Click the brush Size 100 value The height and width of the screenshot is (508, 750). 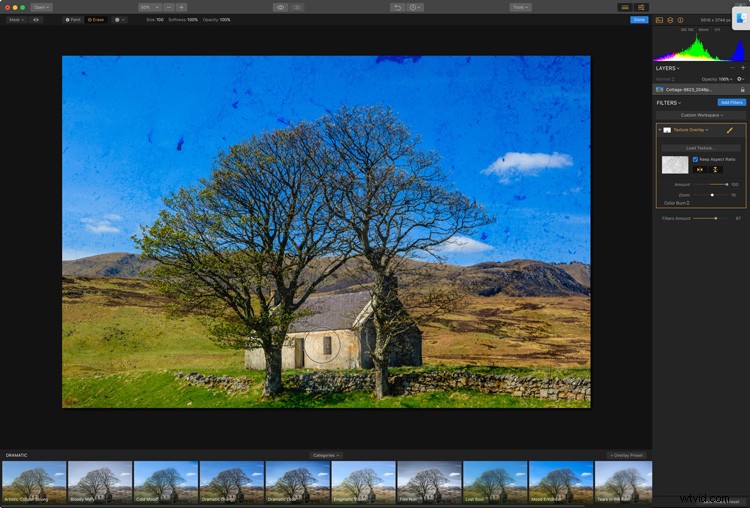[155, 20]
